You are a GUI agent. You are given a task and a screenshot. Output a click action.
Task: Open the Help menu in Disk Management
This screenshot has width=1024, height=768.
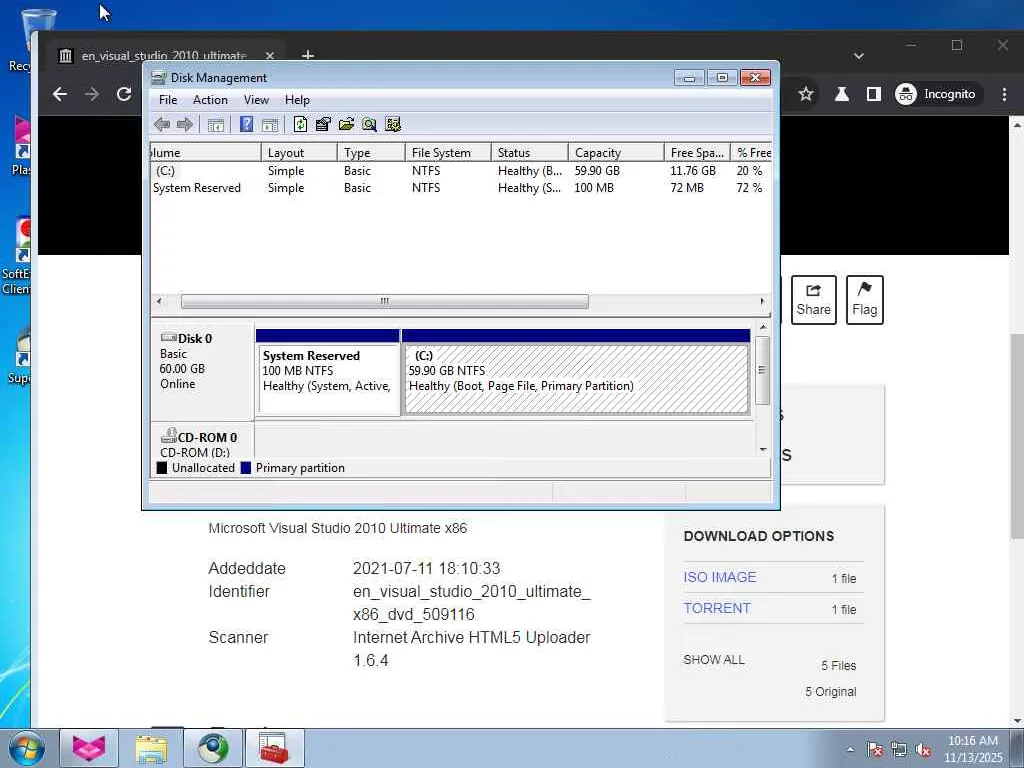[x=297, y=100]
